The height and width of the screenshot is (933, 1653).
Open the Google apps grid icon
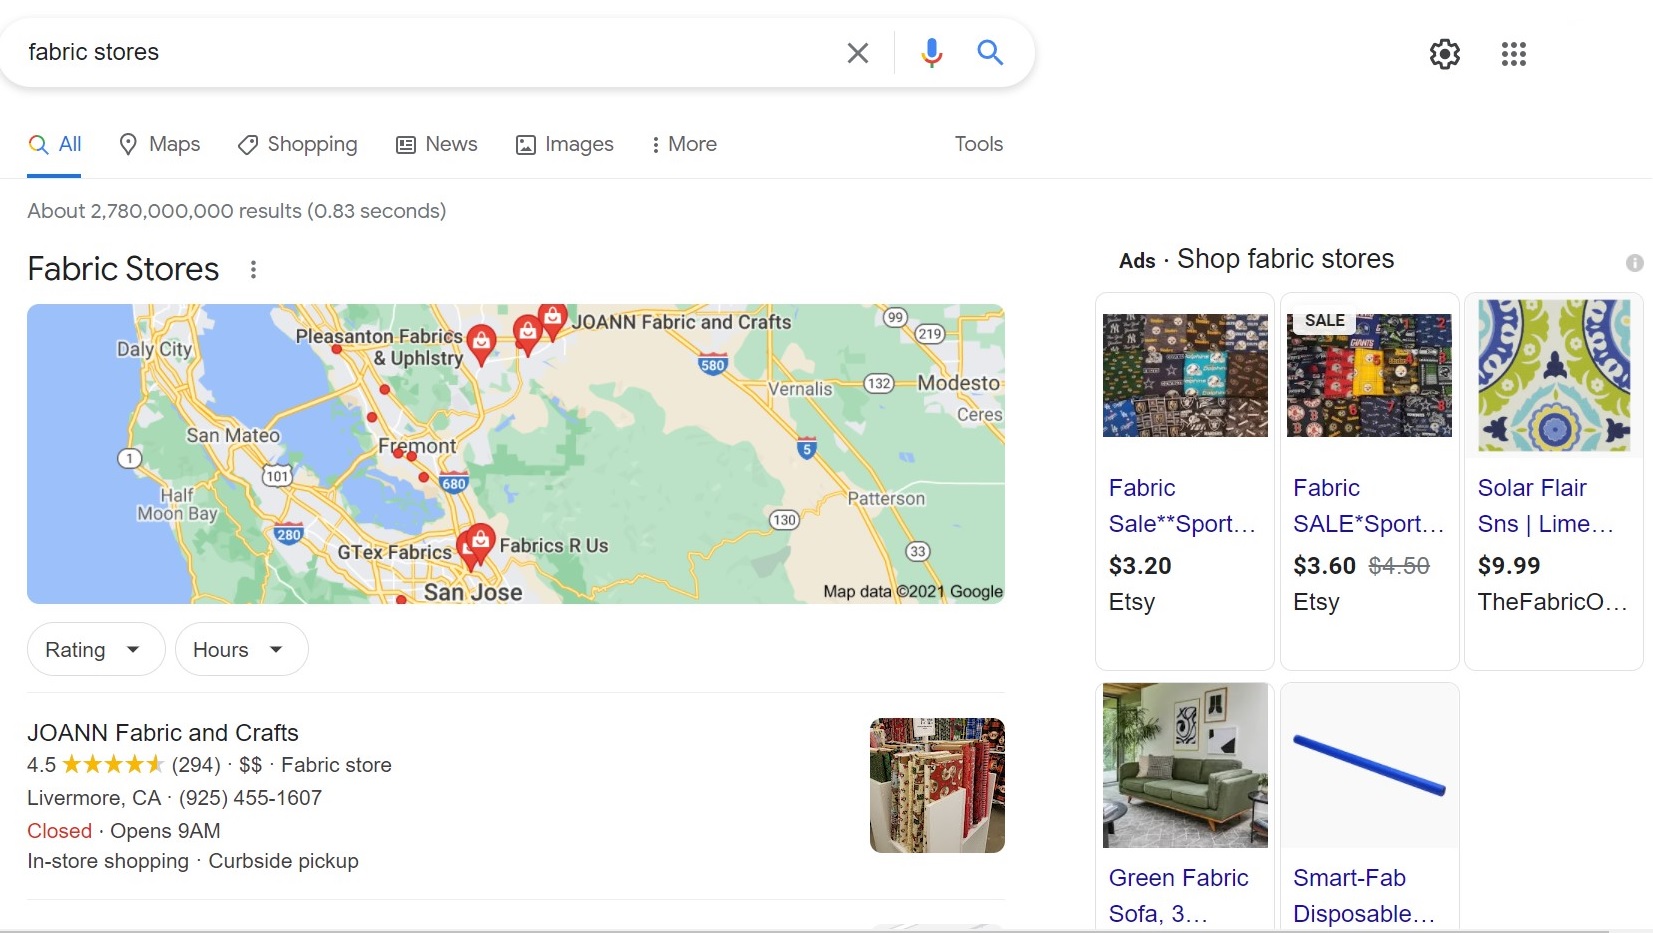[1513, 54]
